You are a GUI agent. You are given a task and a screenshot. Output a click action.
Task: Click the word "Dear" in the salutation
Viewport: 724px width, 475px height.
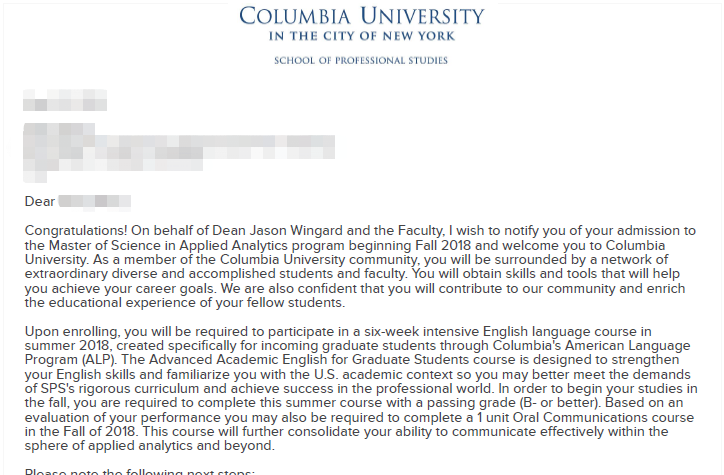coord(40,202)
